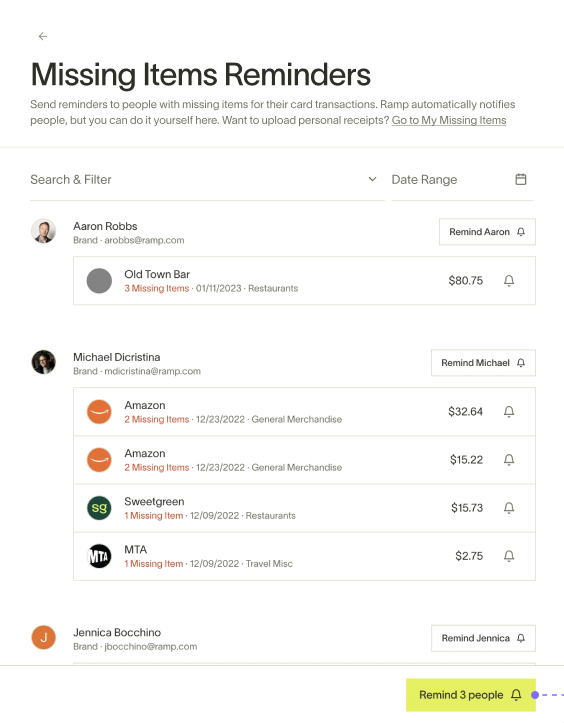This screenshot has width=564, height=723.
Task: Open the Sweetgreen transaction name
Action: (154, 502)
